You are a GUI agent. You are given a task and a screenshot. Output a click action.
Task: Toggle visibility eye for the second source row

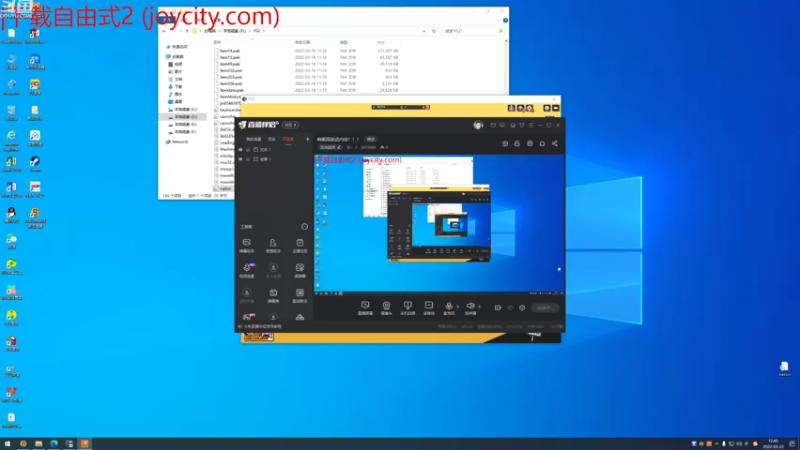pos(240,159)
